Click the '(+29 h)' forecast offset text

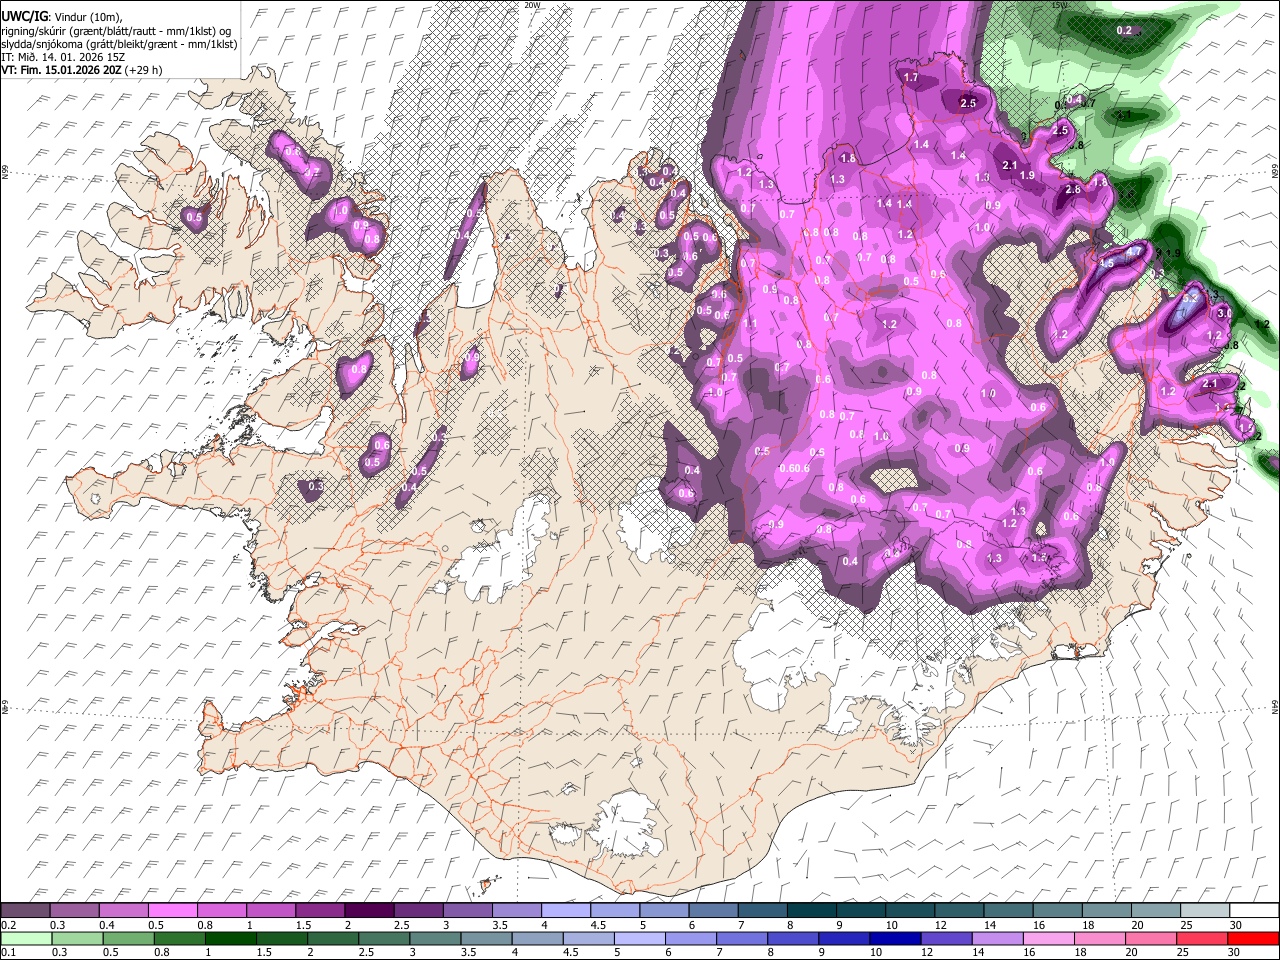click(144, 70)
